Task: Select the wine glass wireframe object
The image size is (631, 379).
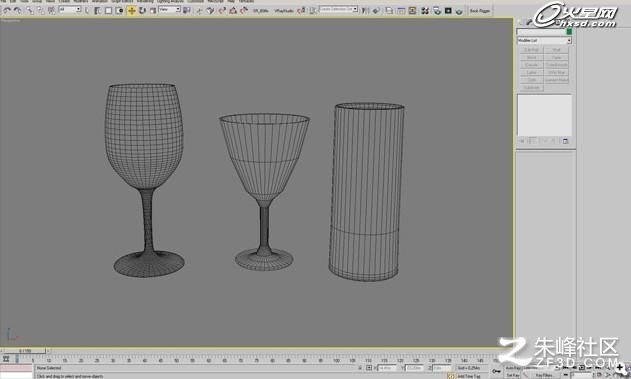Action: pyautogui.click(x=145, y=180)
